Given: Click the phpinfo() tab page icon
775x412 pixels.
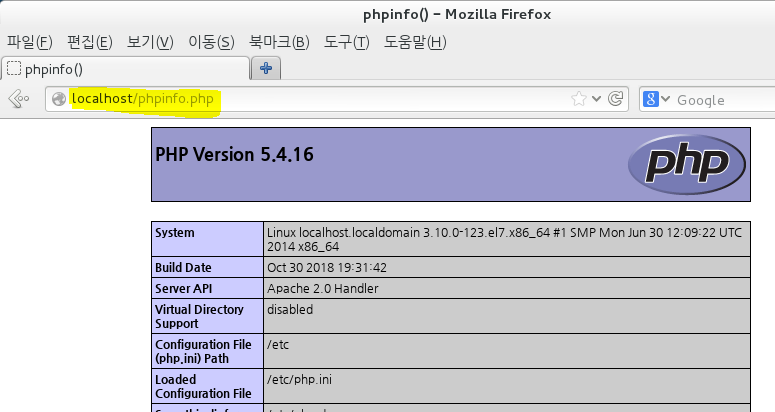Looking at the screenshot, I should pyautogui.click(x=14, y=68).
